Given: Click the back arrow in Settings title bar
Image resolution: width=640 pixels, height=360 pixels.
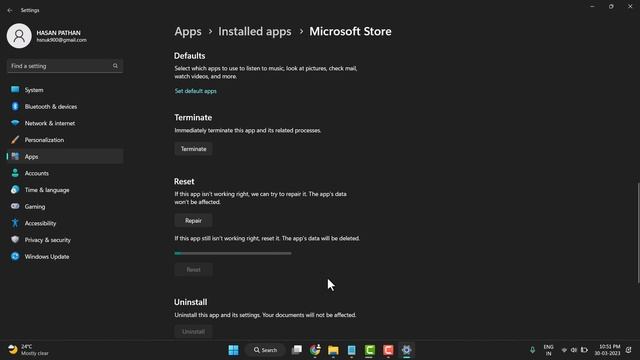Looking at the screenshot, I should pos(10,10).
